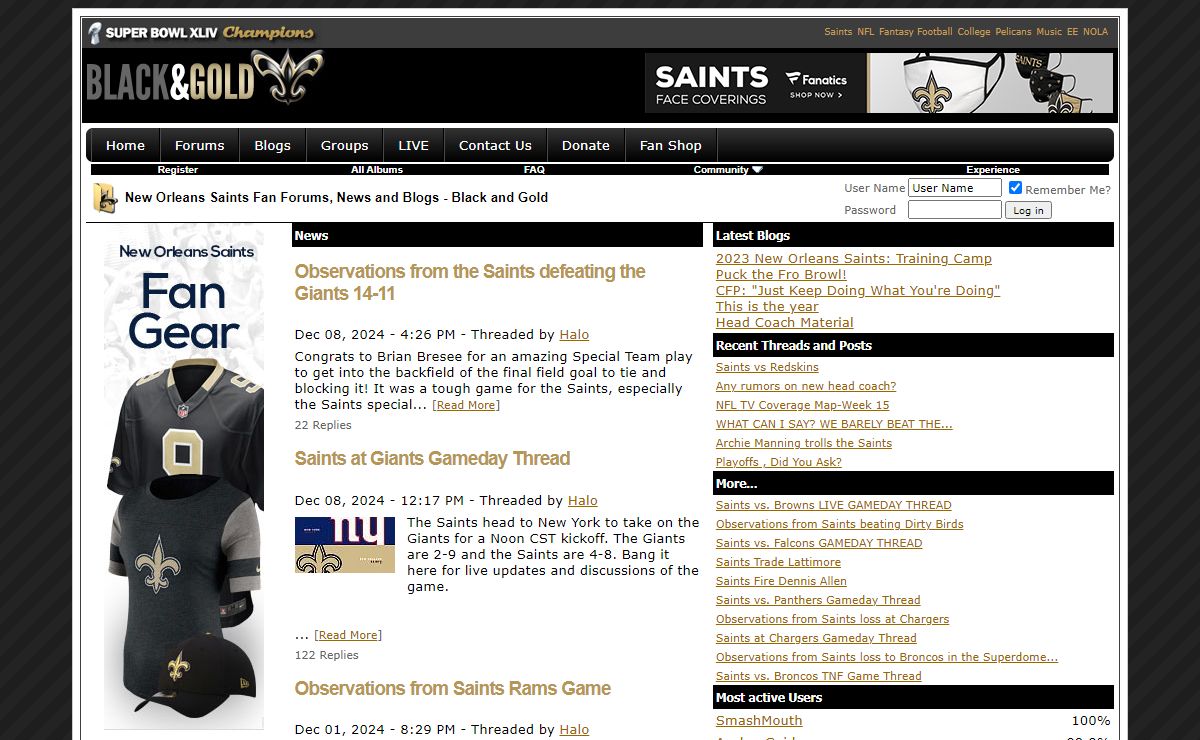This screenshot has height=740, width=1200.
Task: Open 'Saints vs. Falcons GAMEDAY THREAD' link
Action: click(x=819, y=543)
